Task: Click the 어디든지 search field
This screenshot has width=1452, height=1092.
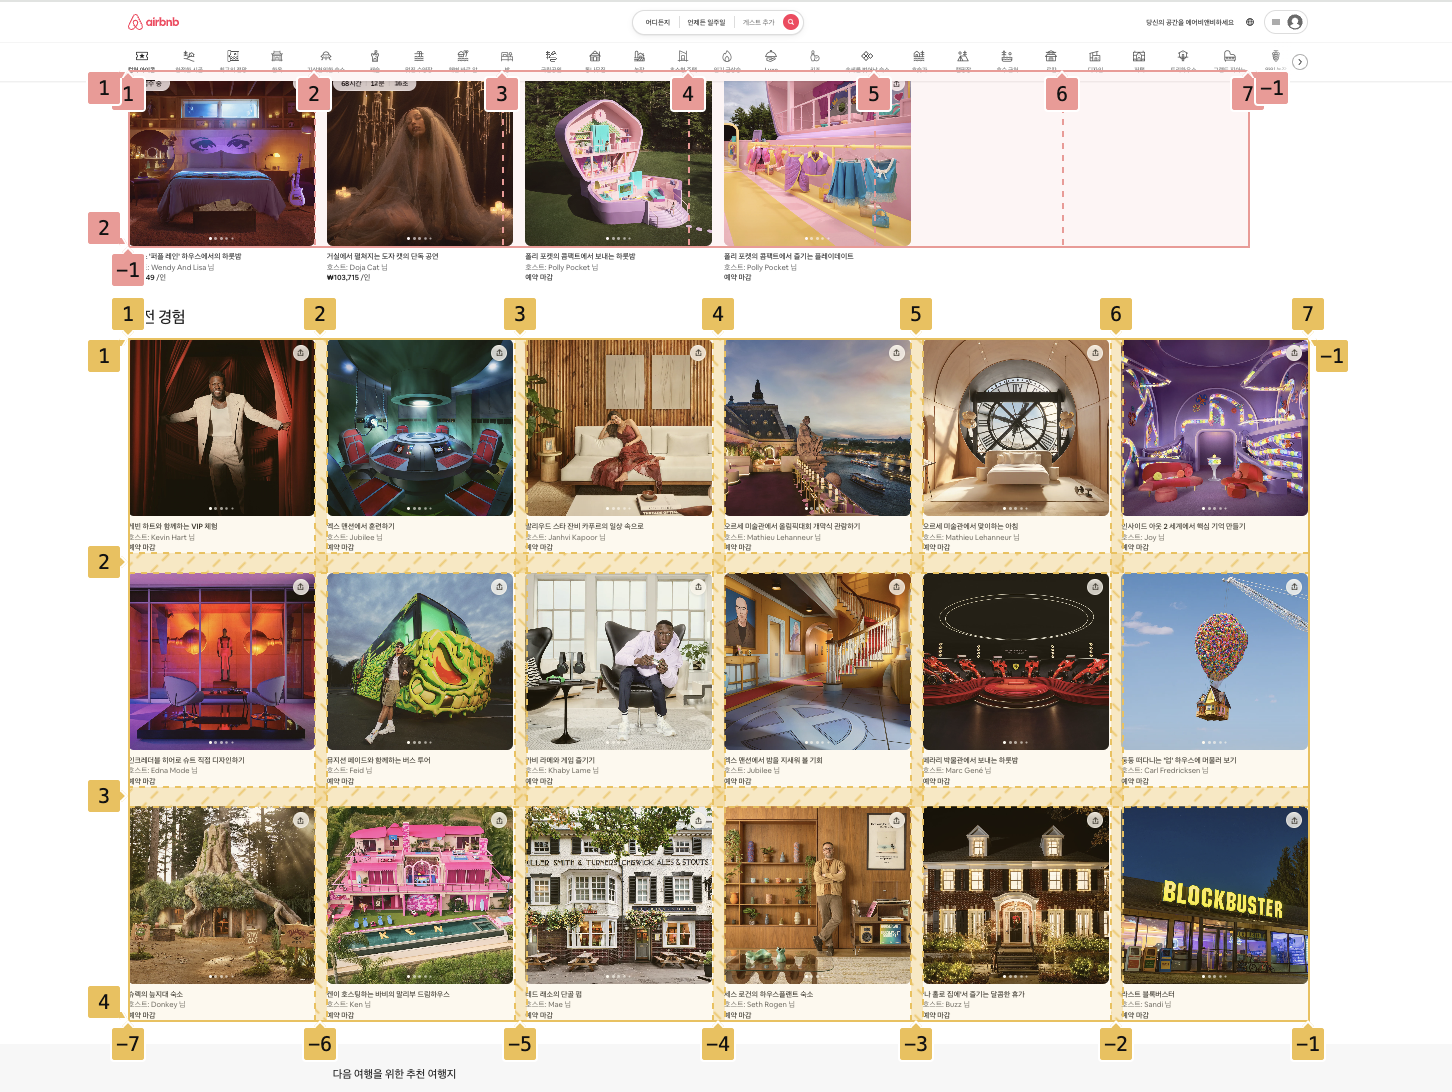Action: (x=658, y=22)
